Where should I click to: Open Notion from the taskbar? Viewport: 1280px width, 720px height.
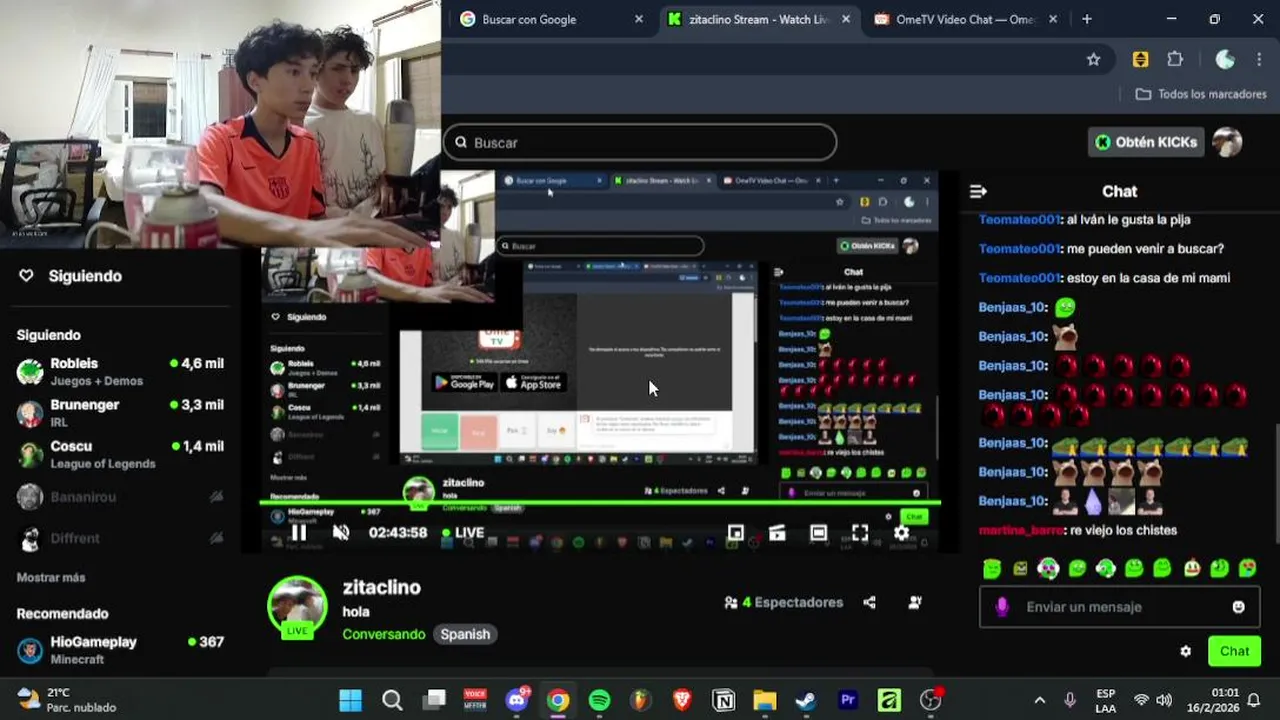[723, 700]
